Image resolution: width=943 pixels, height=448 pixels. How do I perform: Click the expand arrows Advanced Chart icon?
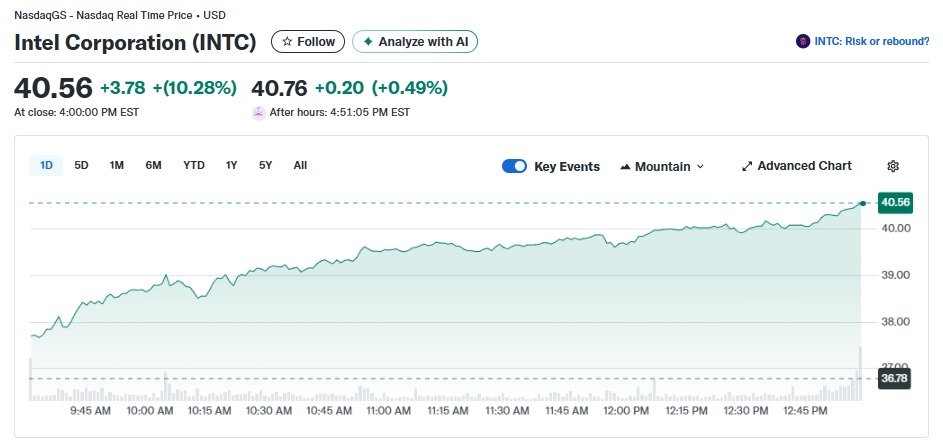(x=747, y=166)
